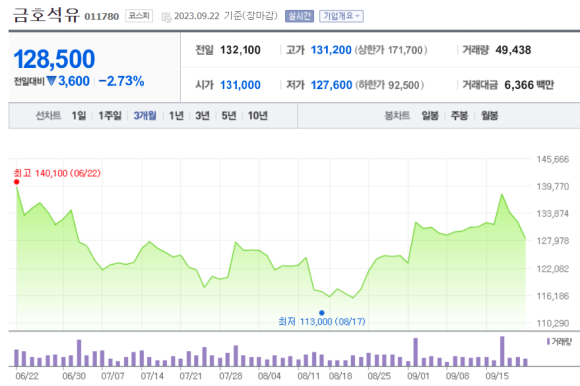Click the 전일 value 132,100
The height and width of the screenshot is (386, 580).
(240, 50)
